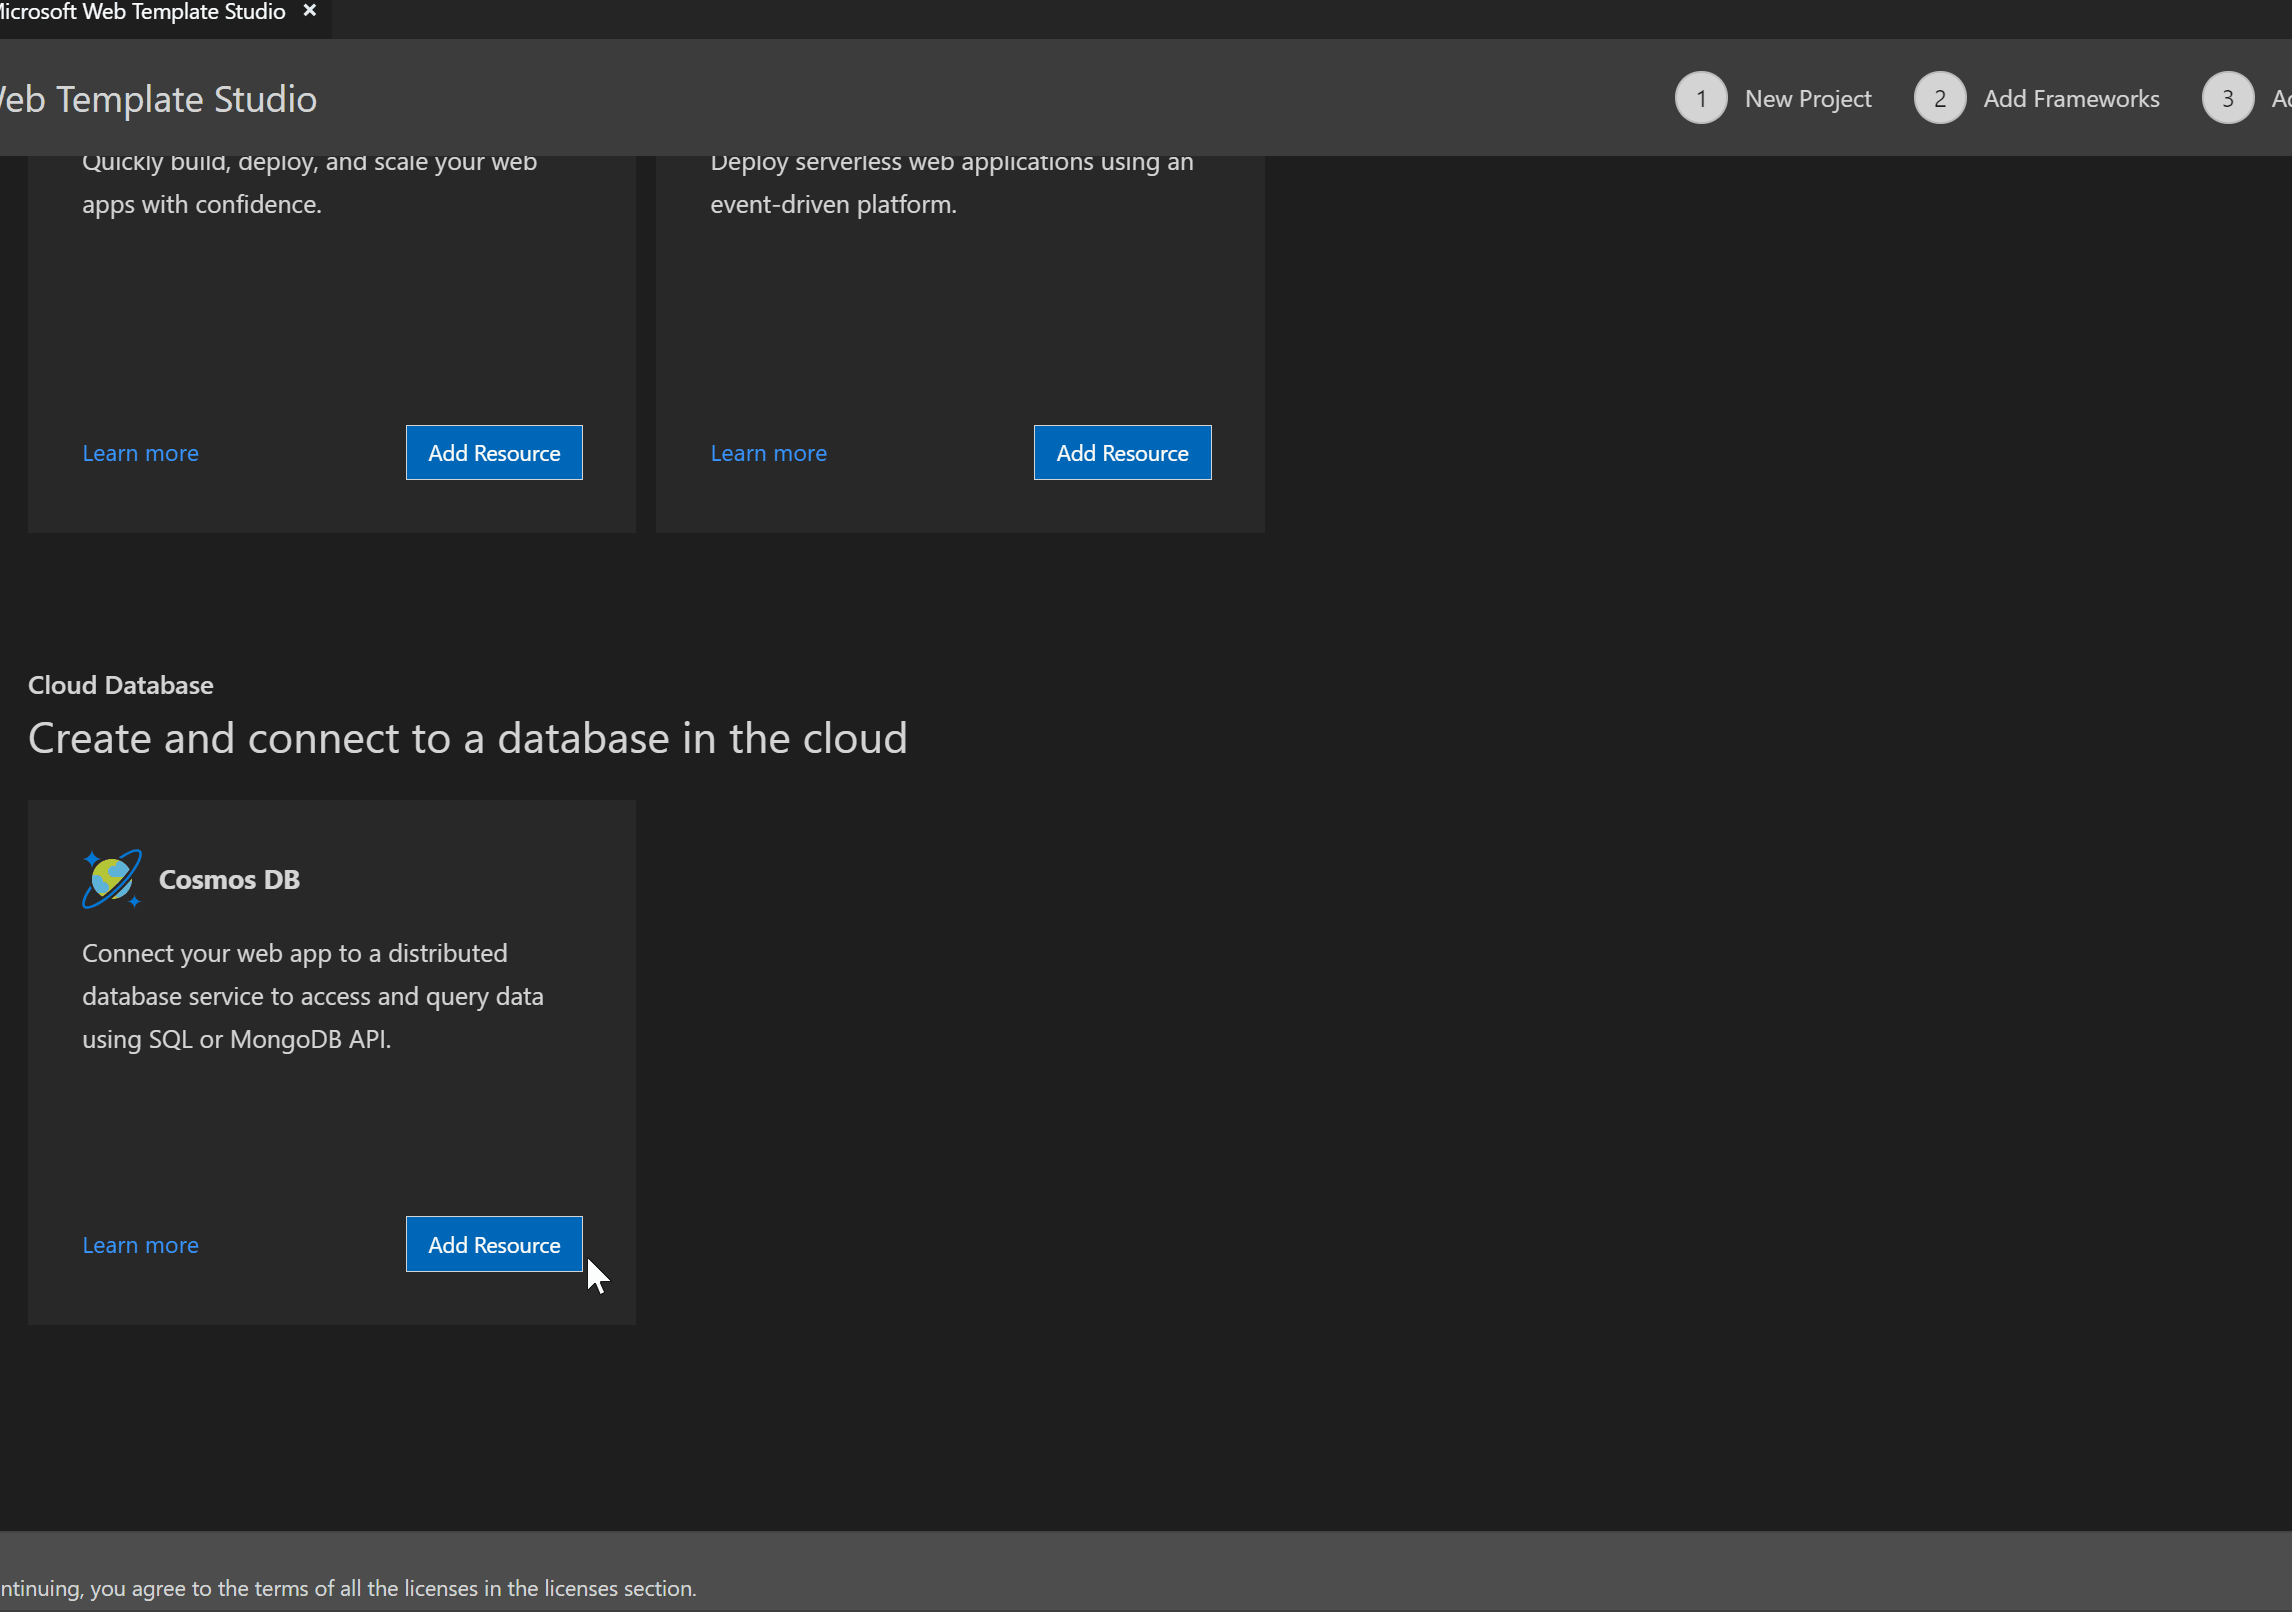This screenshot has height=1612, width=2292.
Task: Click the step 2 circle icon
Action: pyautogui.click(x=1939, y=97)
